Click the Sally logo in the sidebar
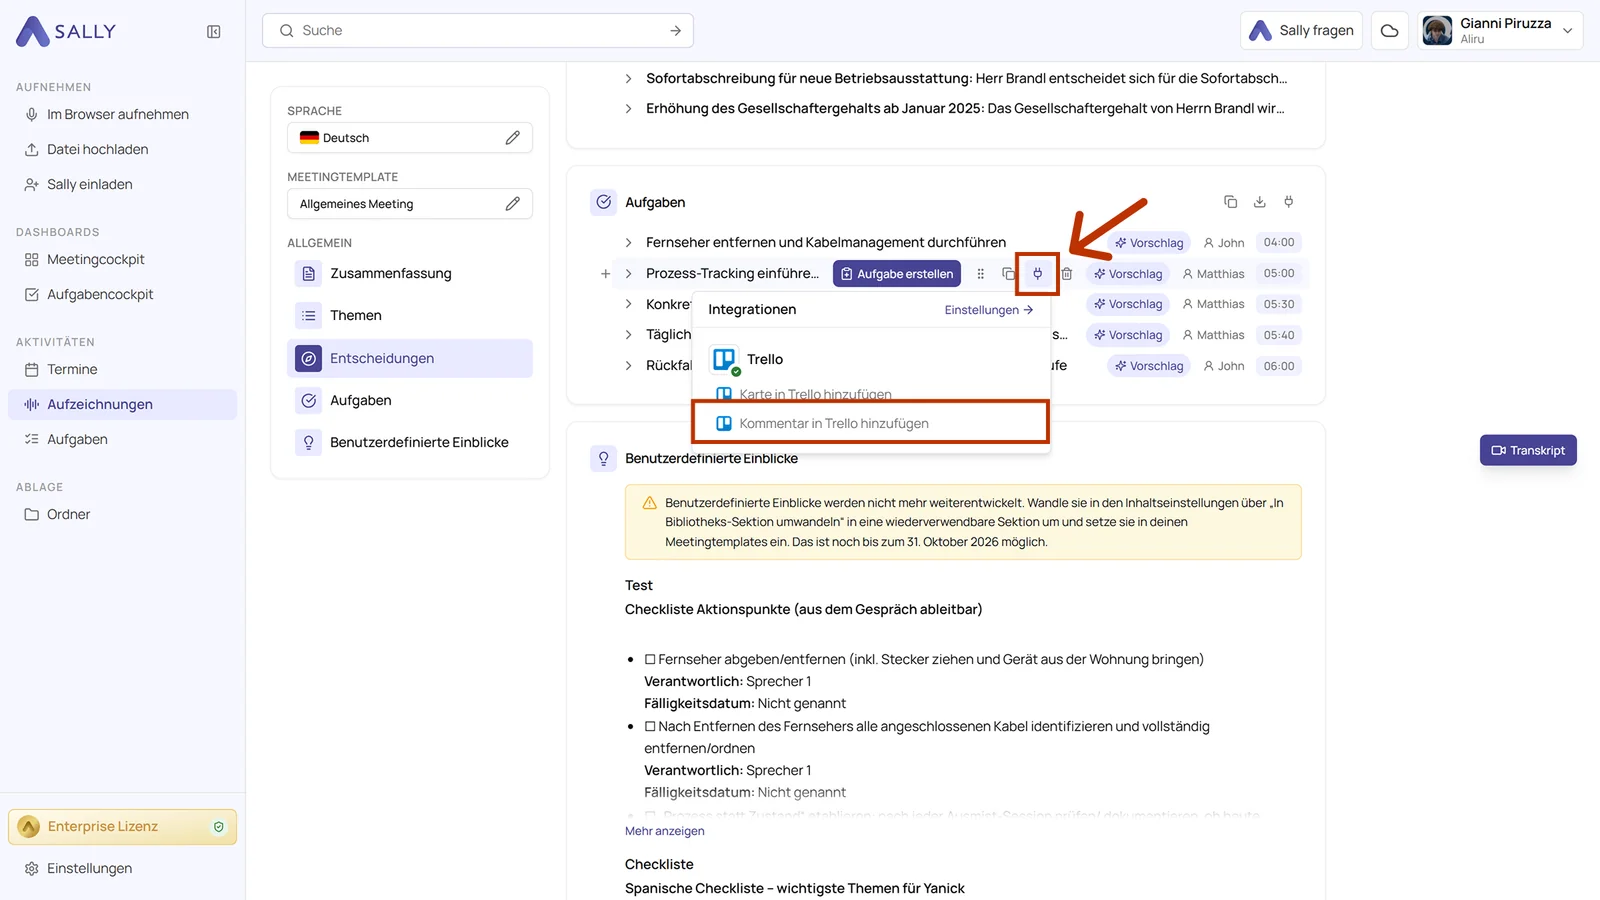The height and width of the screenshot is (900, 1600). coord(66,32)
